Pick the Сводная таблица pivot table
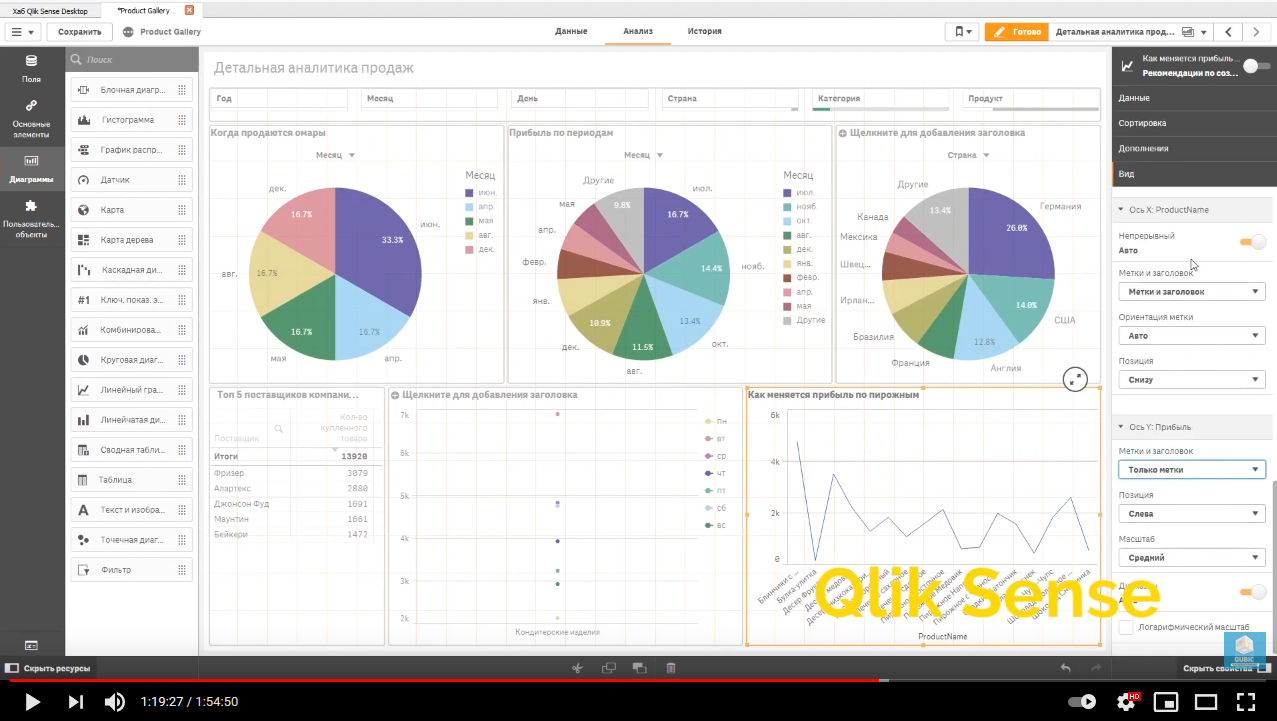 point(130,450)
